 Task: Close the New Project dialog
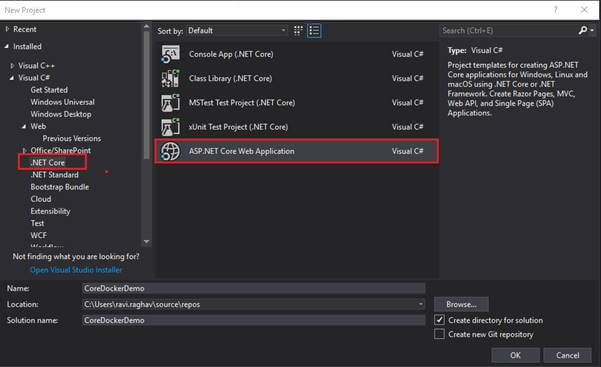coord(584,10)
